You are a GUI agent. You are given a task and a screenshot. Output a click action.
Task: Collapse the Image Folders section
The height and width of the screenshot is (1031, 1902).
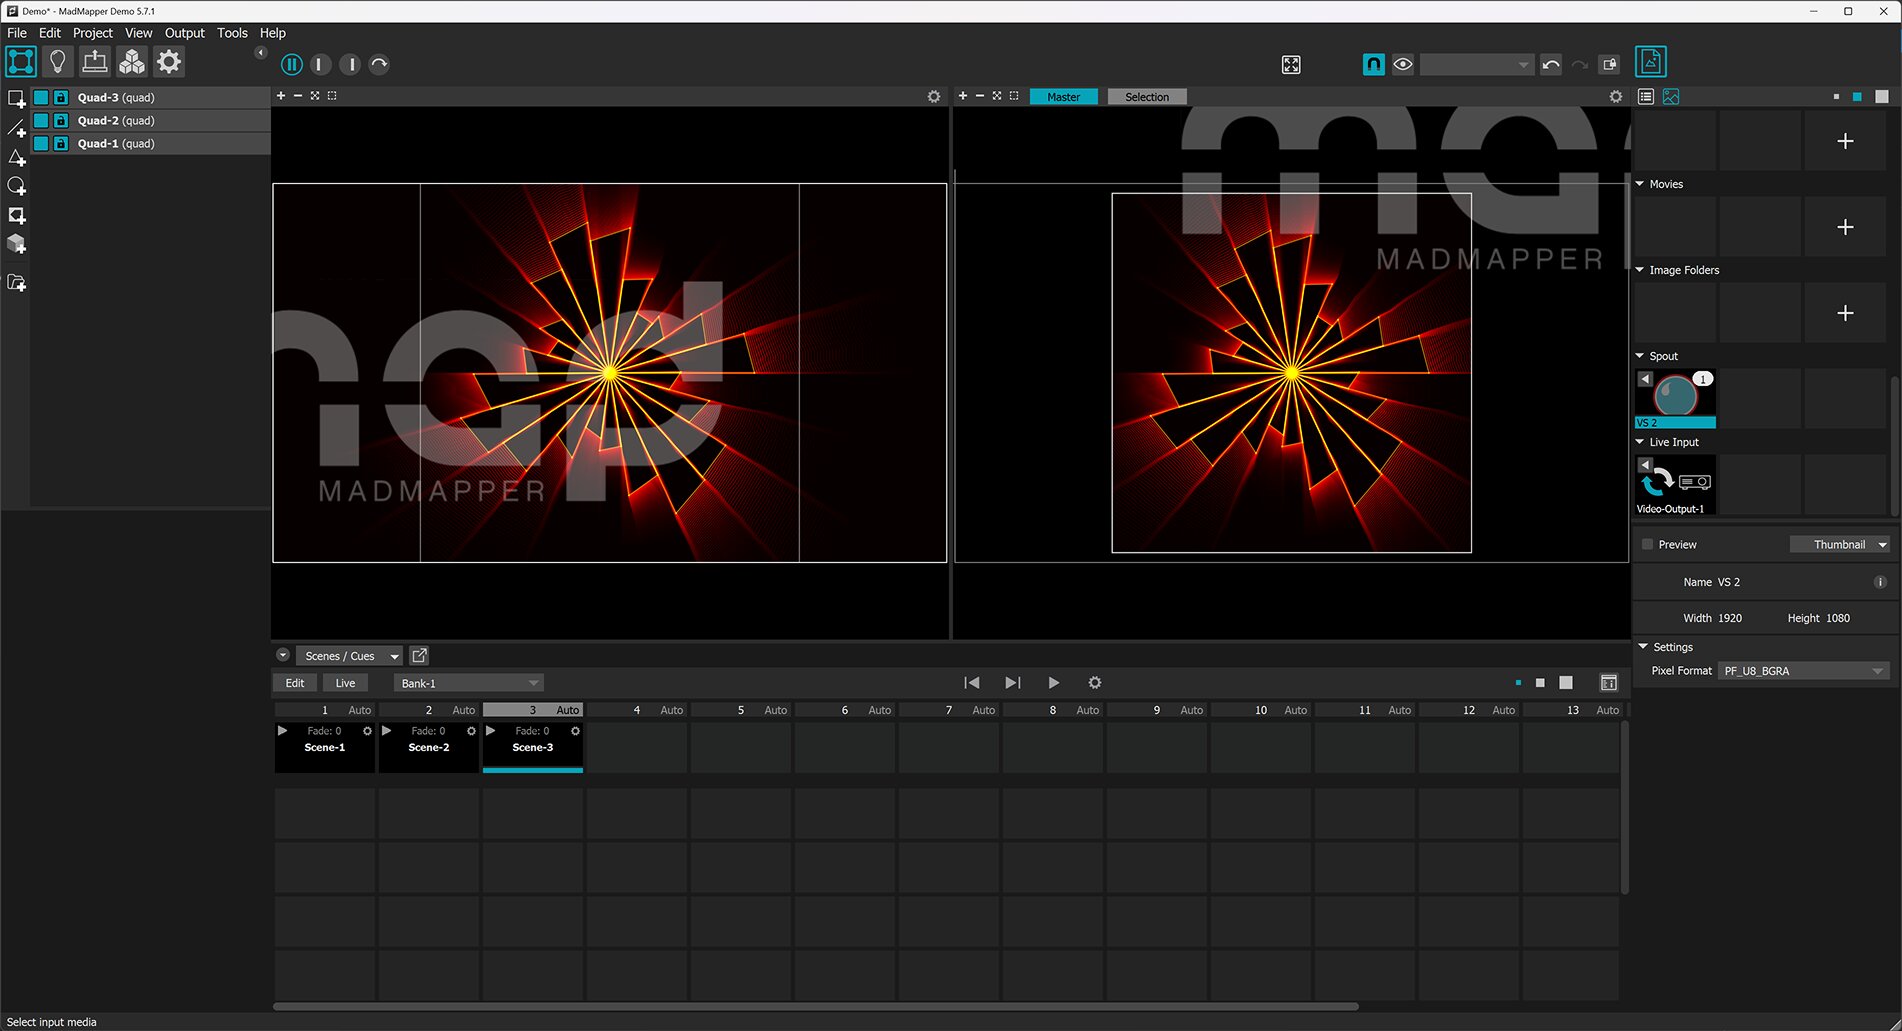point(1640,270)
